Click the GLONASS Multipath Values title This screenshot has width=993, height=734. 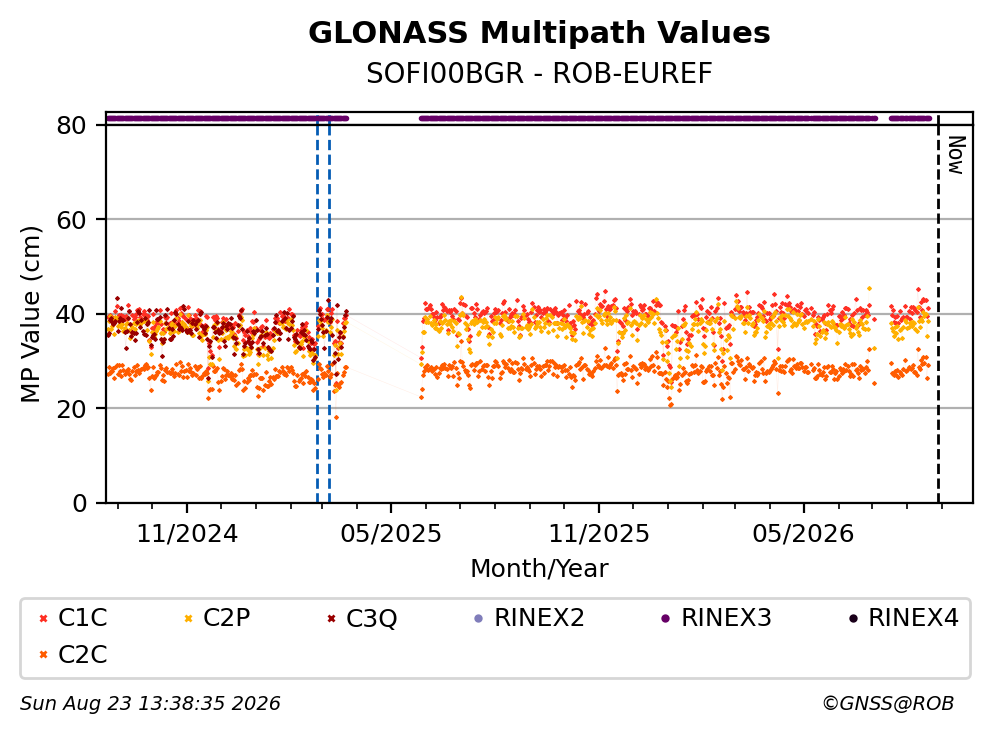coord(539,32)
